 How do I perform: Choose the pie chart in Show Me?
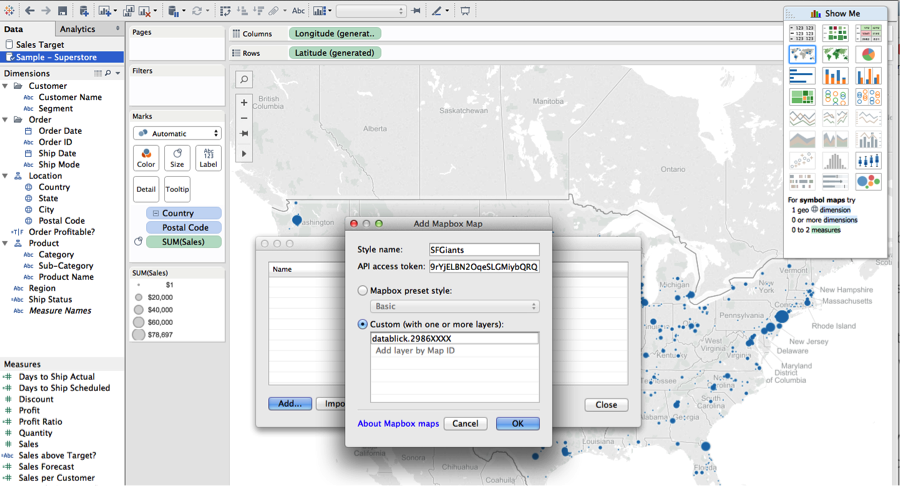869,54
